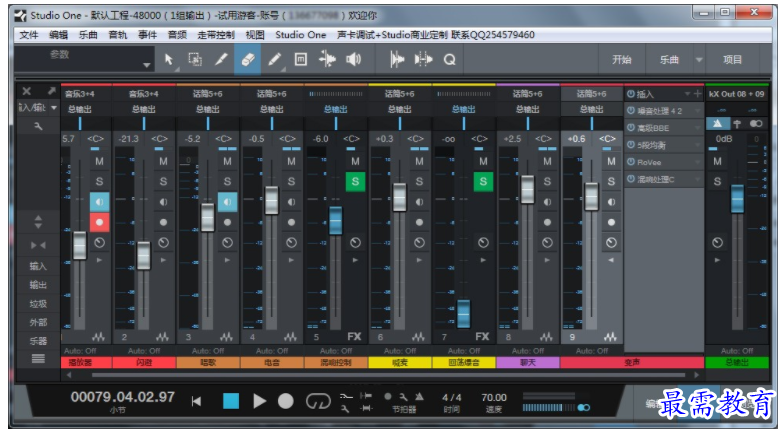Click the FX icon on channel 7

pyautogui.click(x=482, y=337)
